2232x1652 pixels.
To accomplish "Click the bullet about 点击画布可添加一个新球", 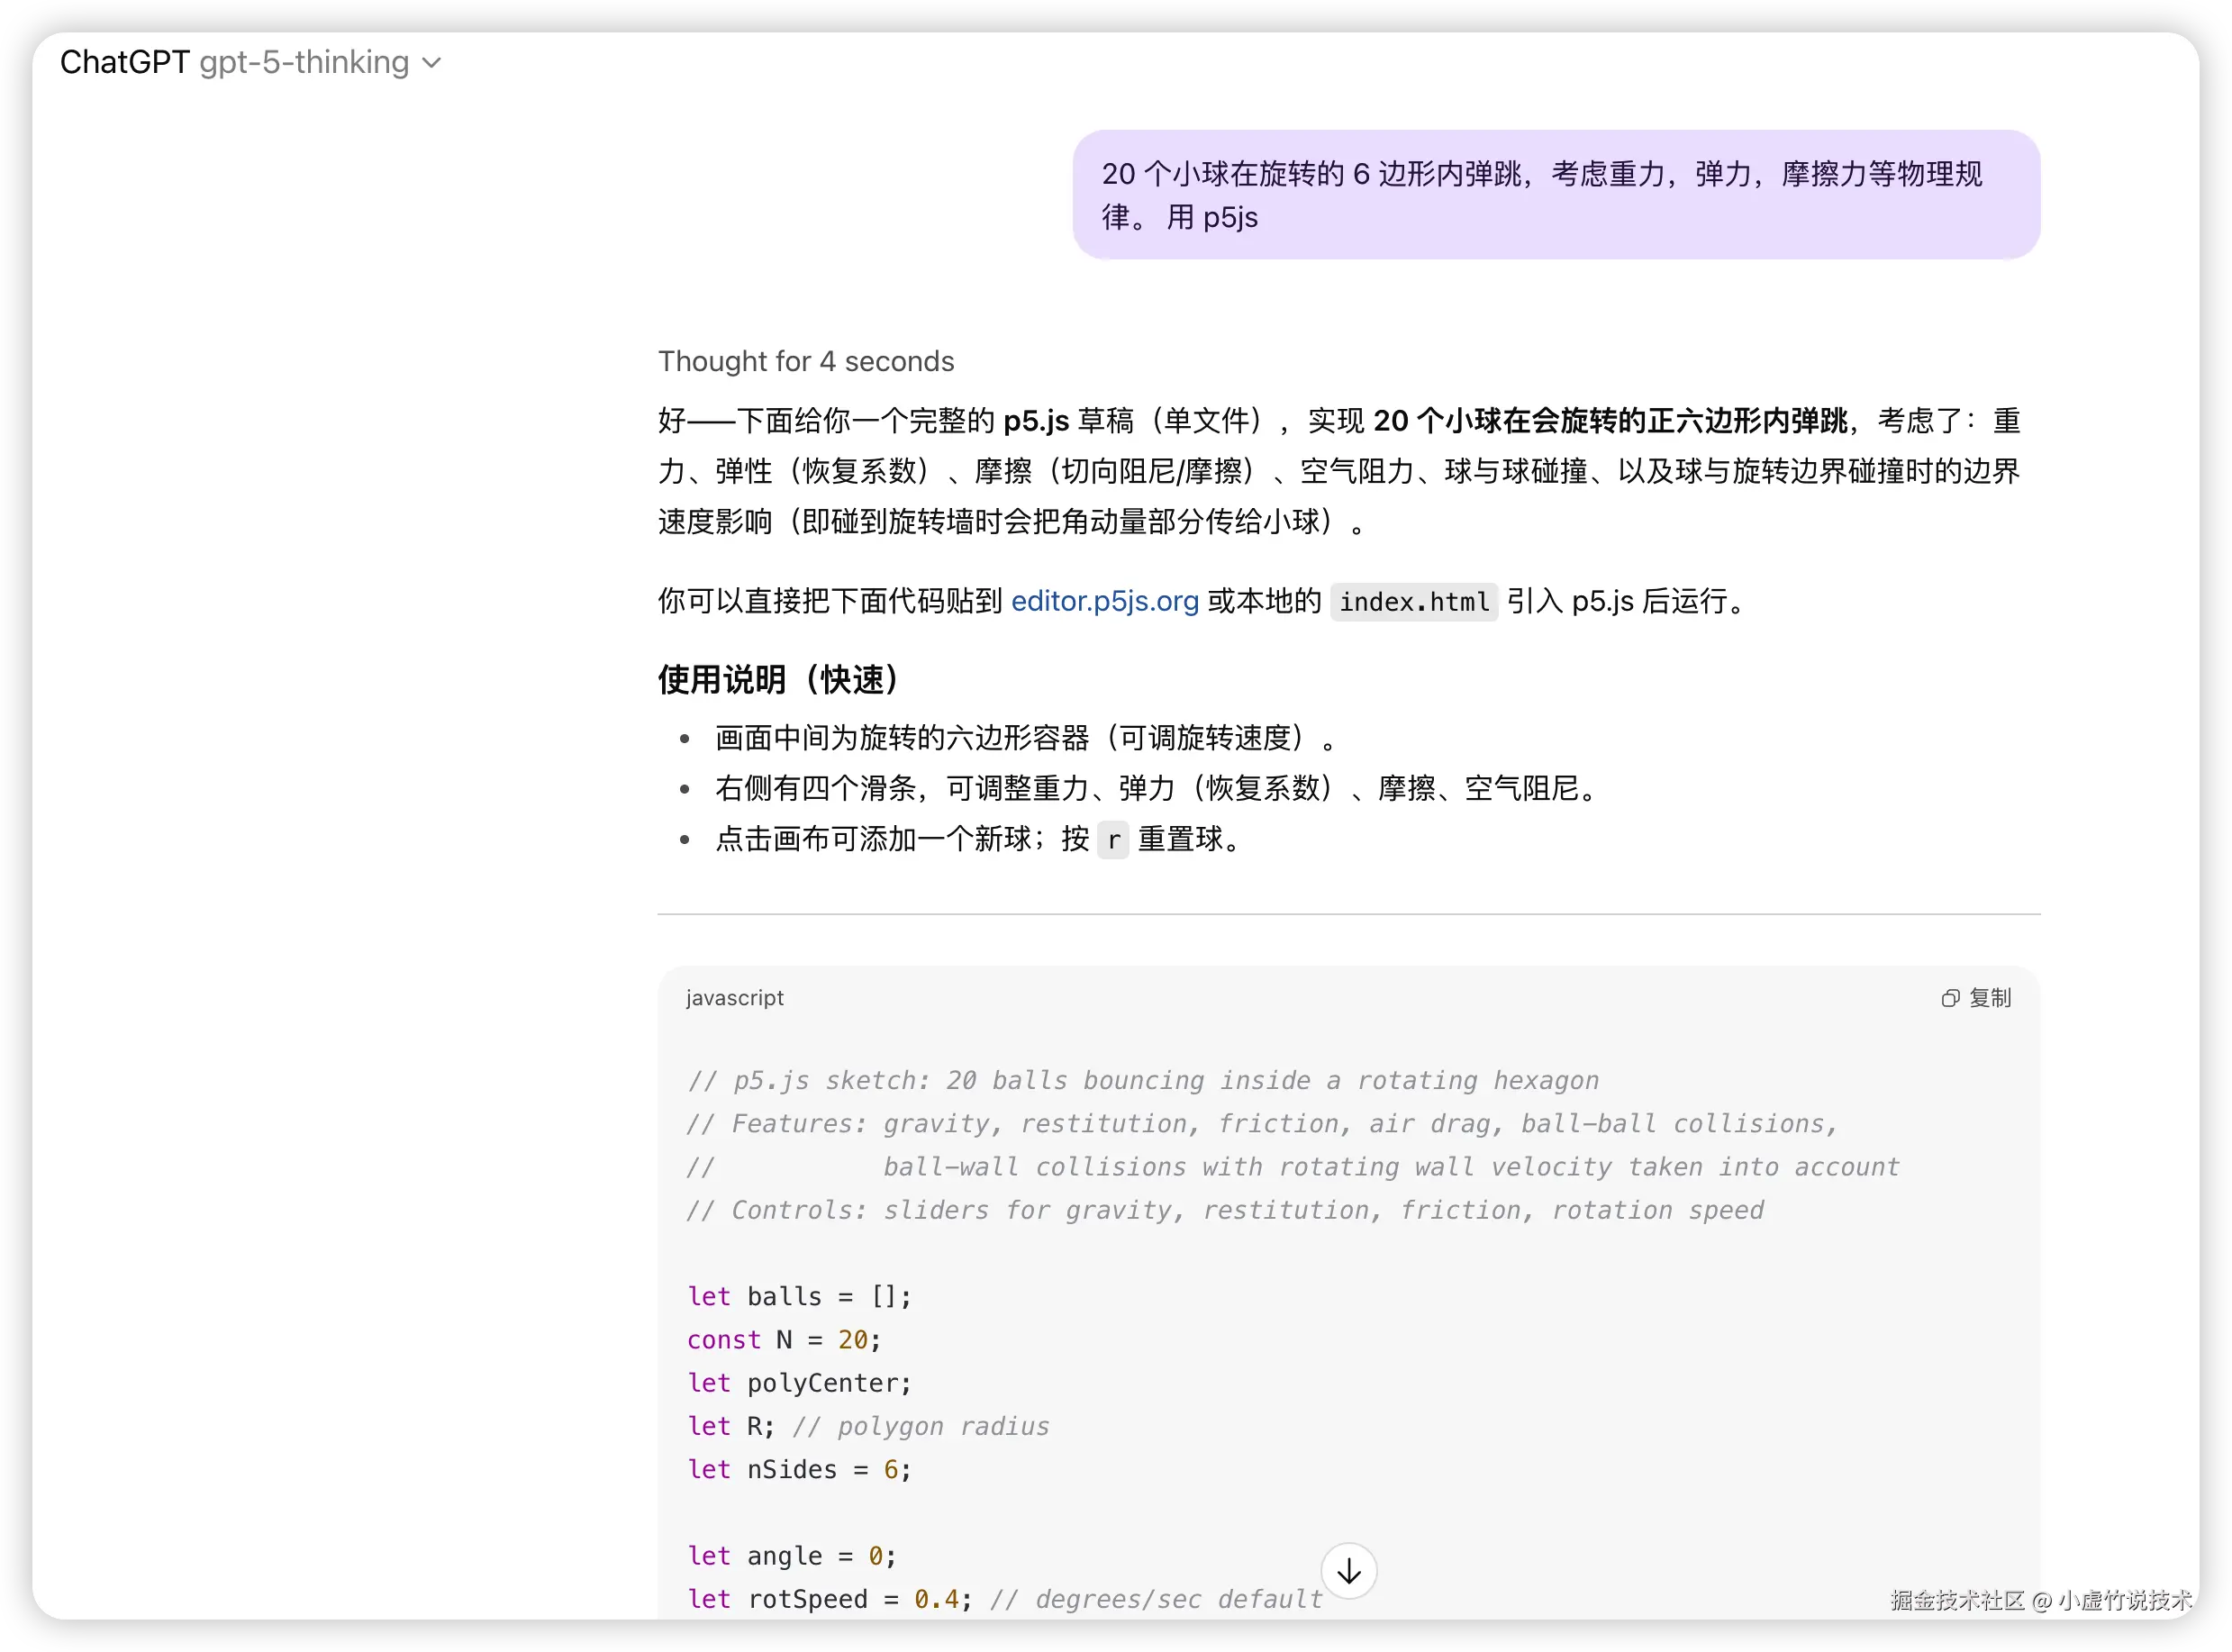I will (980, 840).
